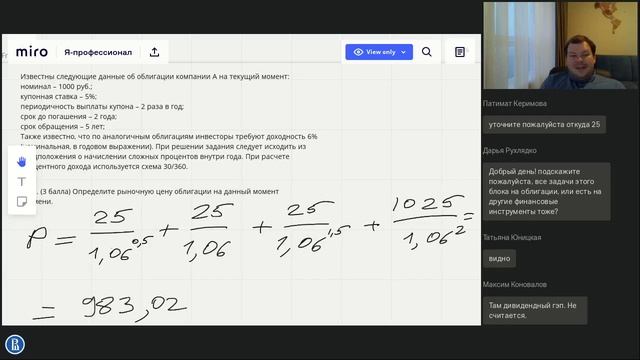Click chat message 'уточните пожалуйста откуда 25'
Screen dimensions: 640x360
(x=544, y=124)
